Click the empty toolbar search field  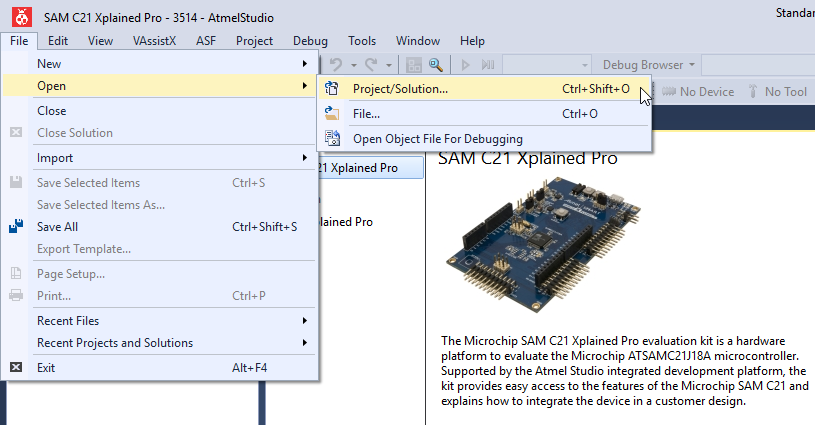758,65
